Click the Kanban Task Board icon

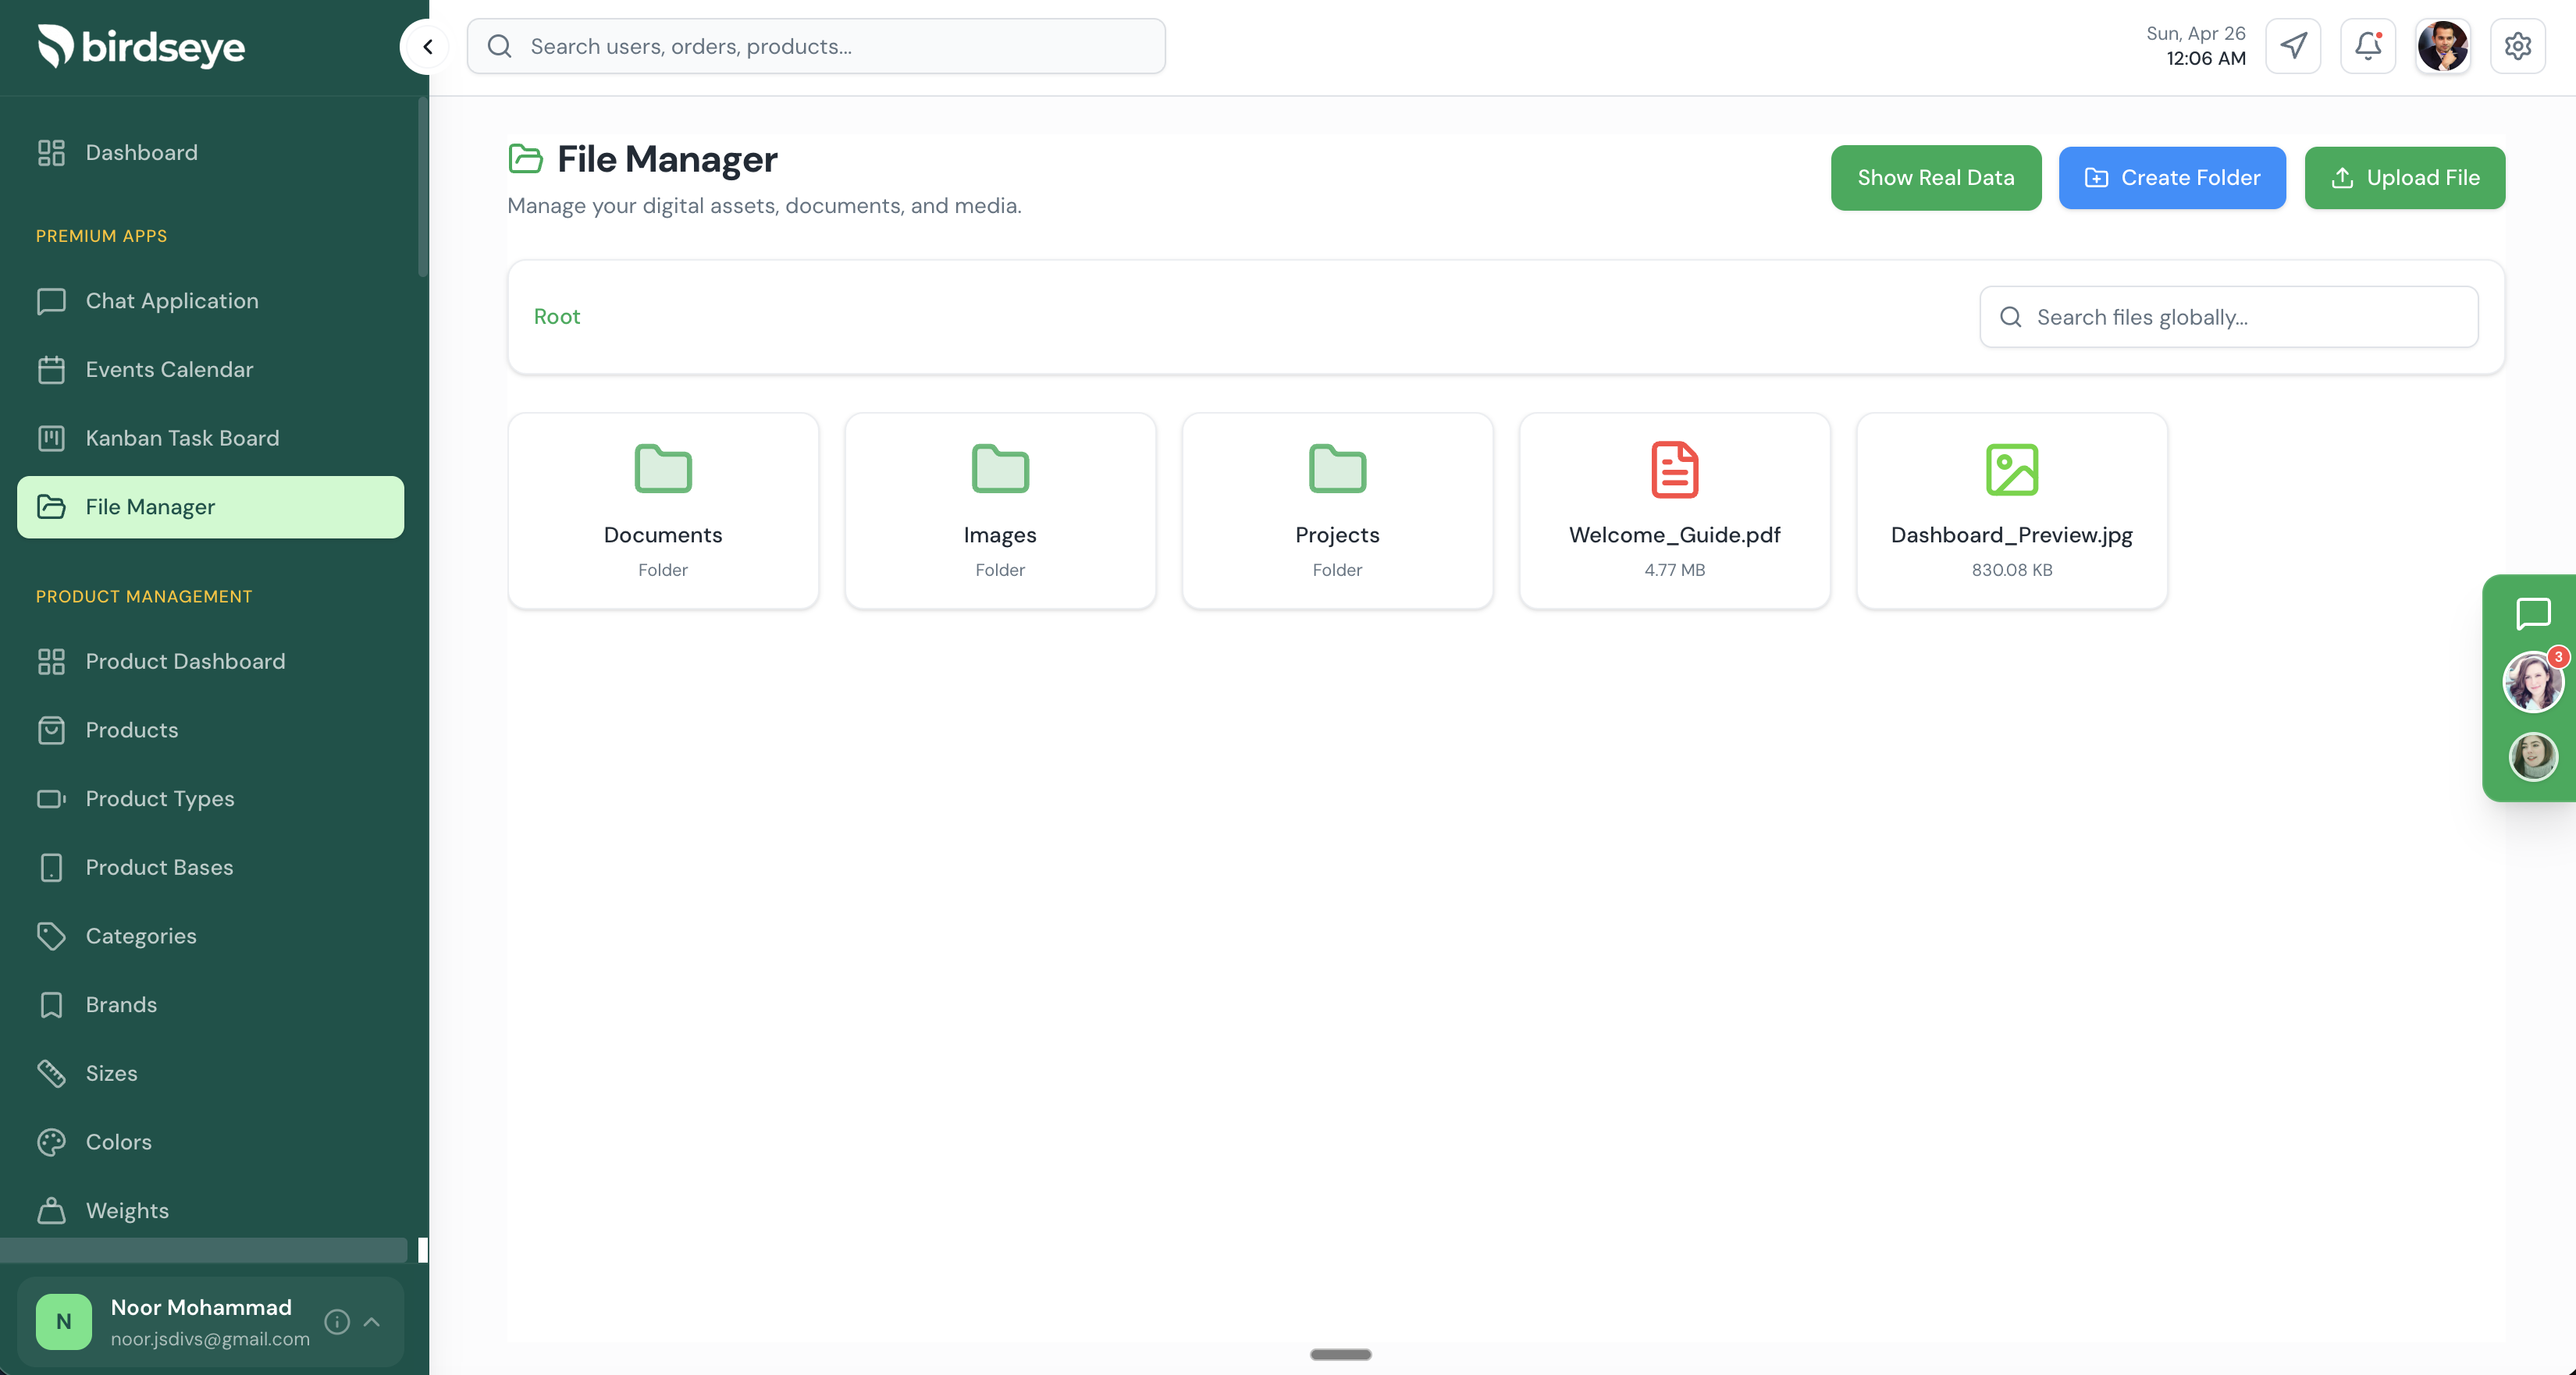[x=51, y=438]
